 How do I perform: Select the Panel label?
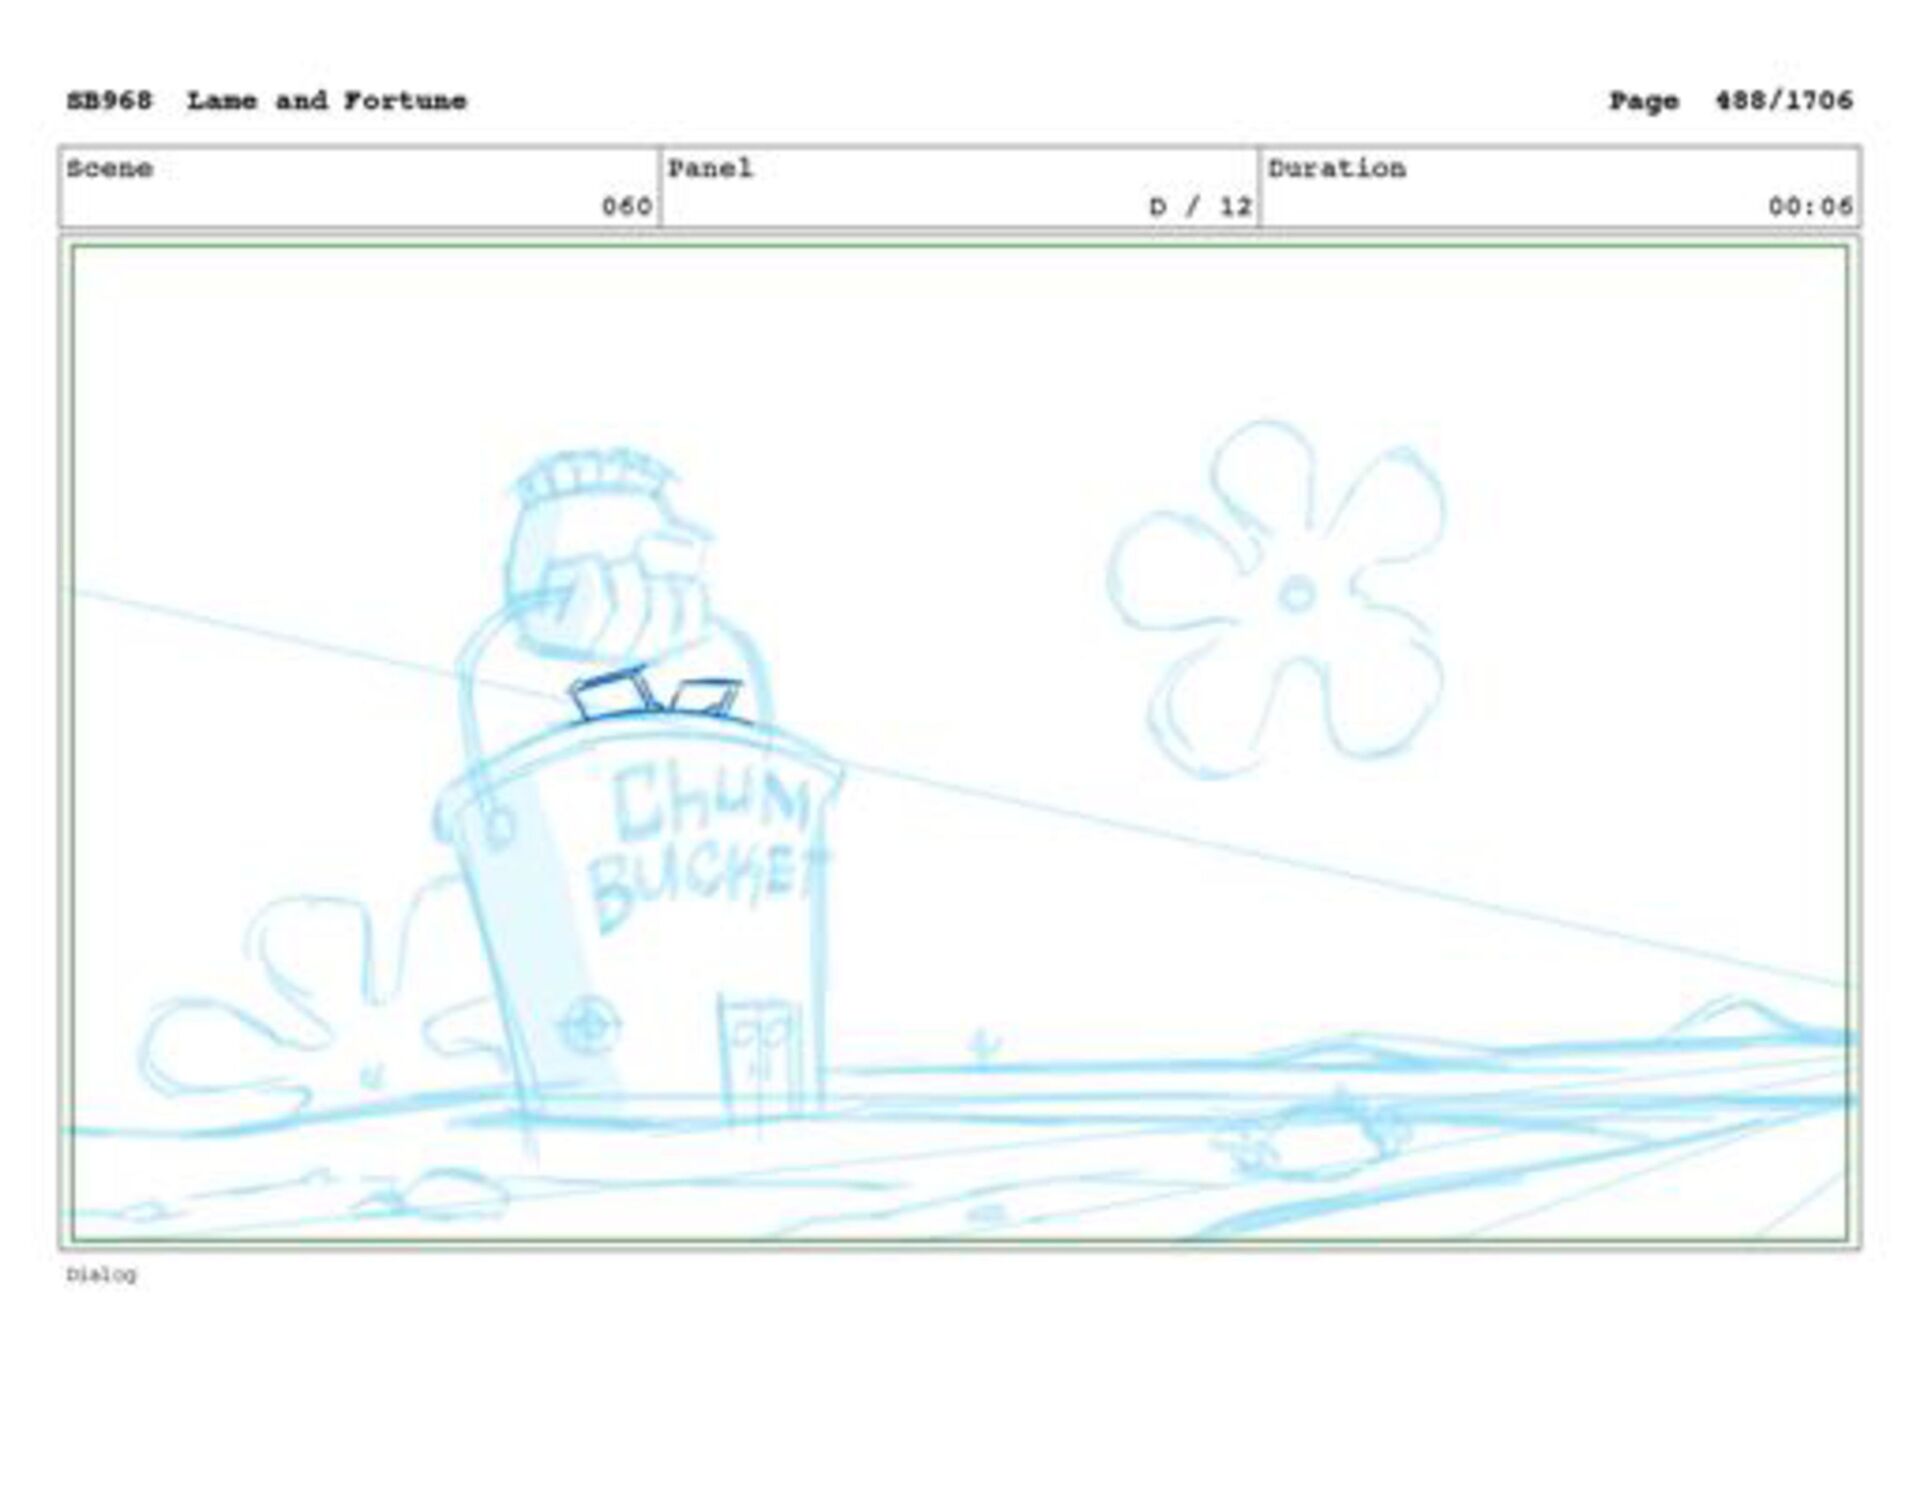[710, 168]
